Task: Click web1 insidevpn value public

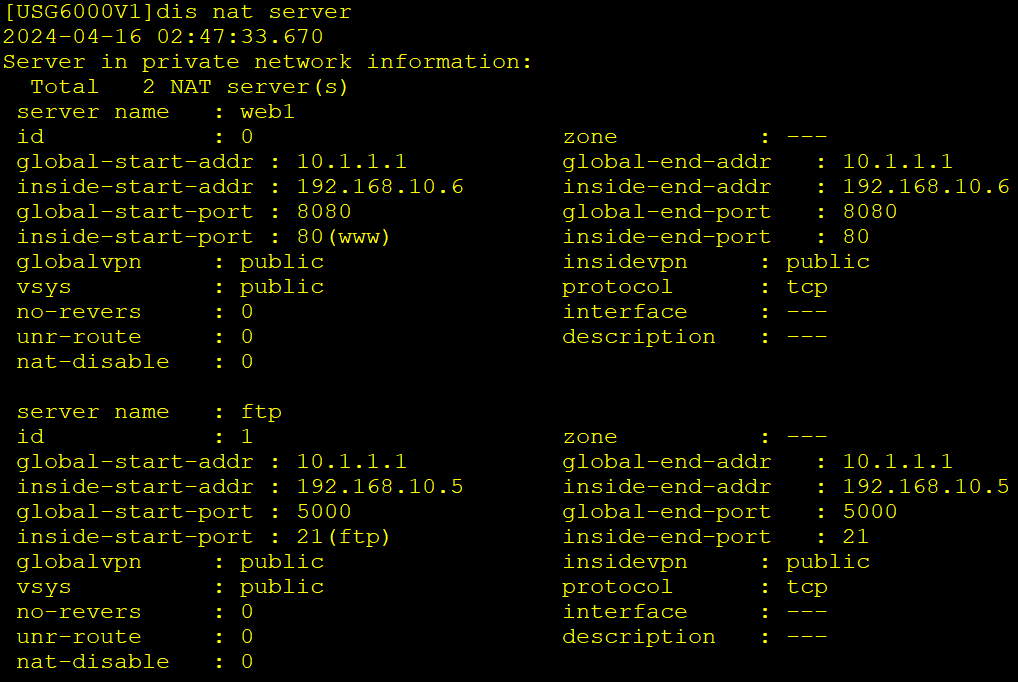Action: tap(828, 262)
